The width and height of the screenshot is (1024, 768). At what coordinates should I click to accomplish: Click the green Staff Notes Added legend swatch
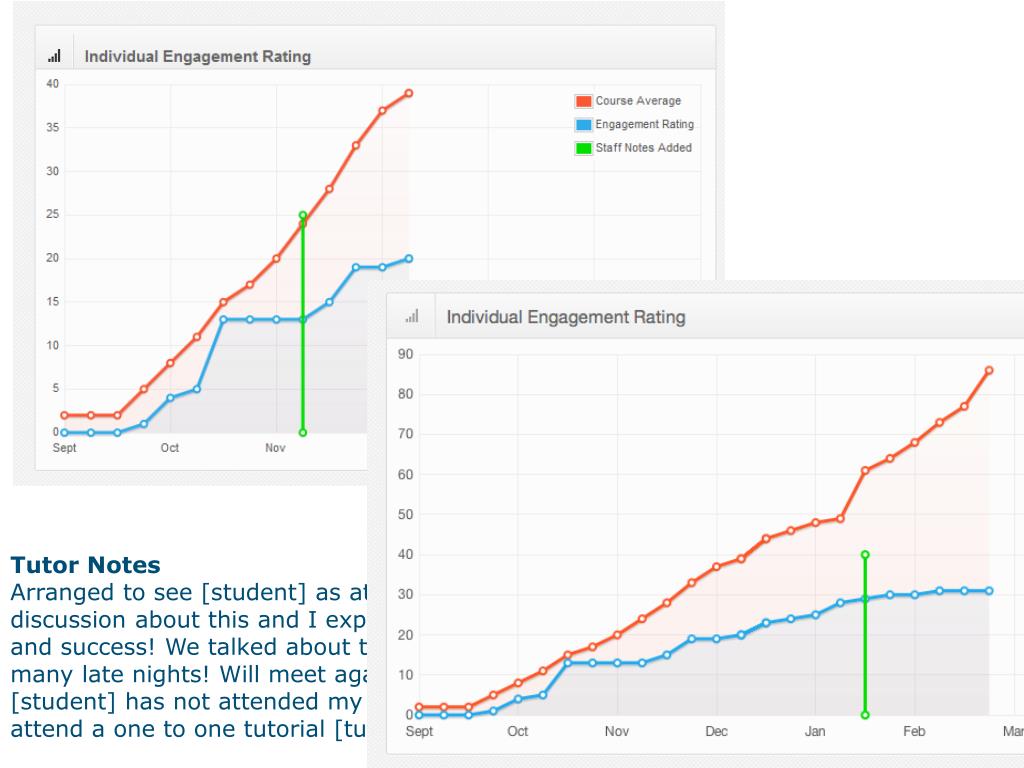coord(584,148)
